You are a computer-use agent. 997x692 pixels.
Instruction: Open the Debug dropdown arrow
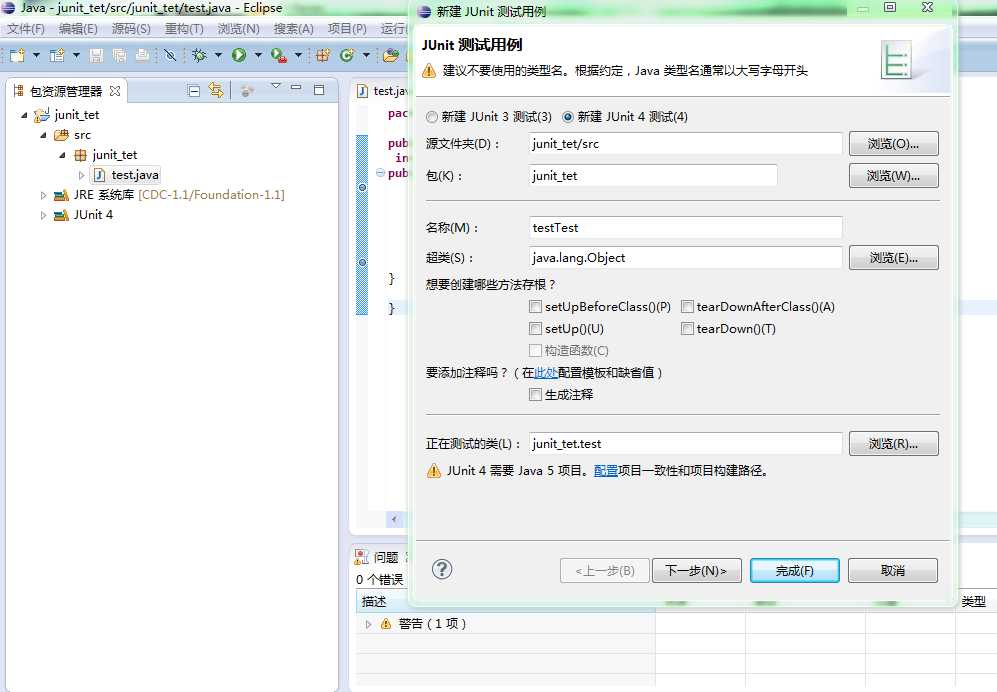[218, 55]
